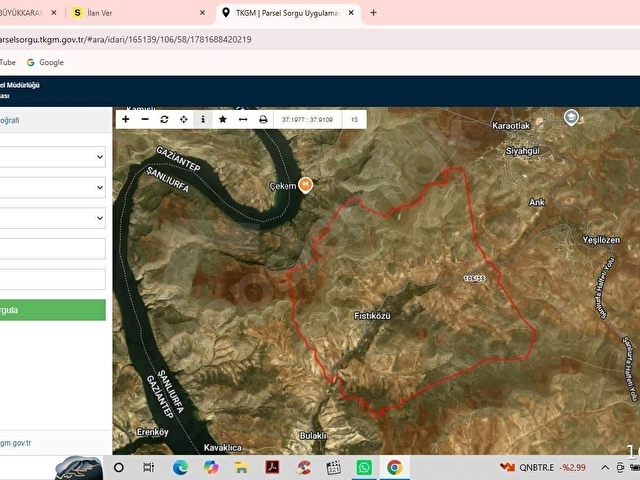
Task: Open a new browser tab
Action: [373, 13]
